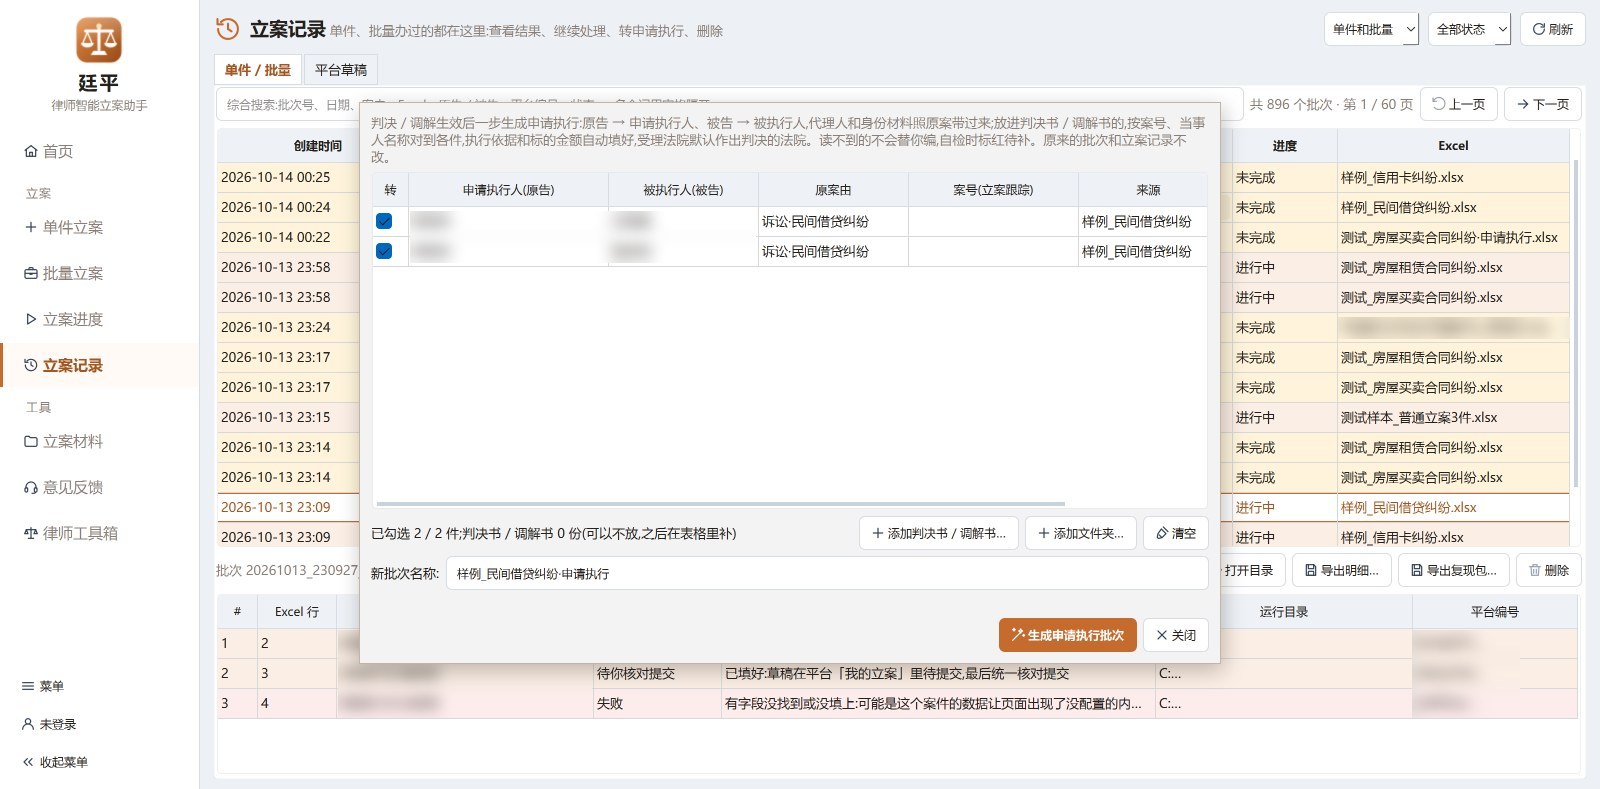Image resolution: width=1600 pixels, height=789 pixels.
Task: Click the 关闭 button in the dialog
Action: click(x=1176, y=635)
